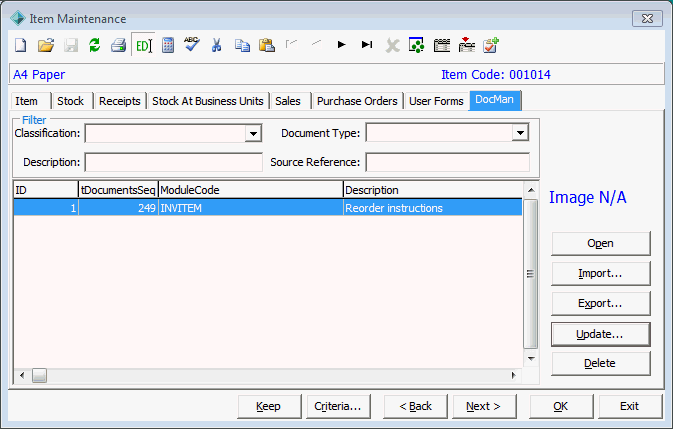Click the < Back button
Screen dimensions: 673x429
(x=415, y=406)
